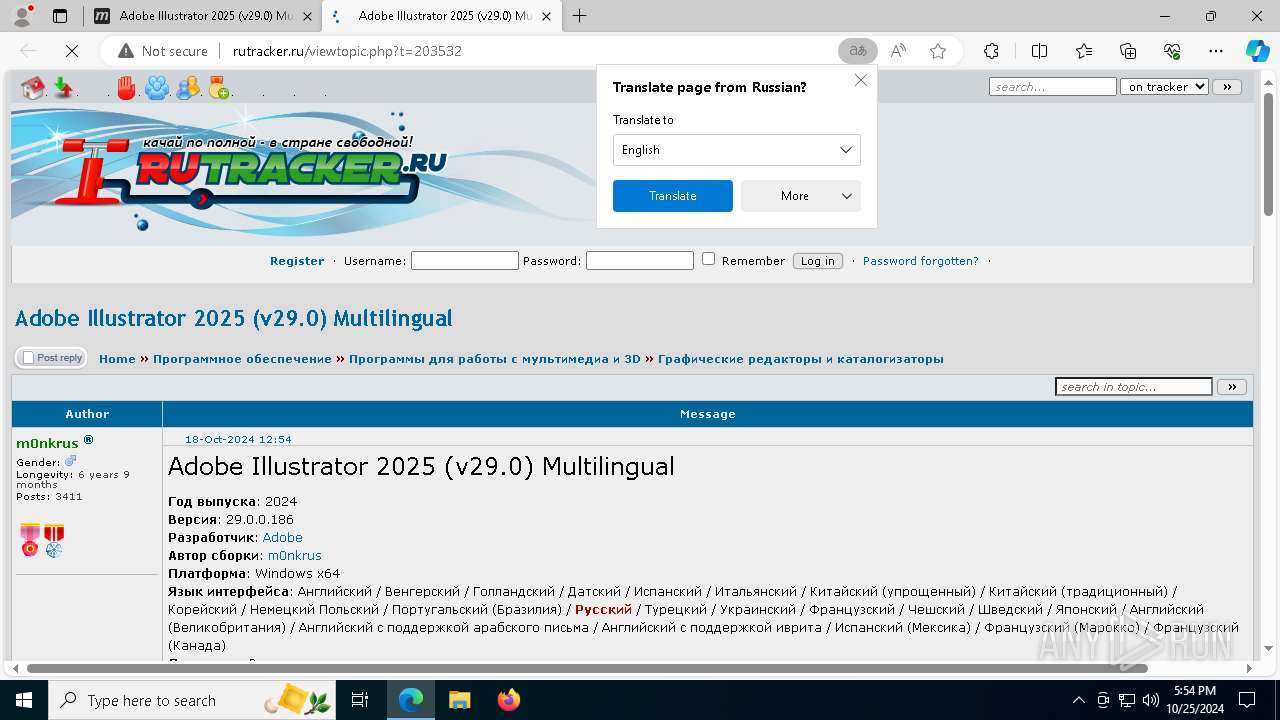Click the pink medal award icon under m0nkrus
The image size is (1280, 720).
(30, 540)
